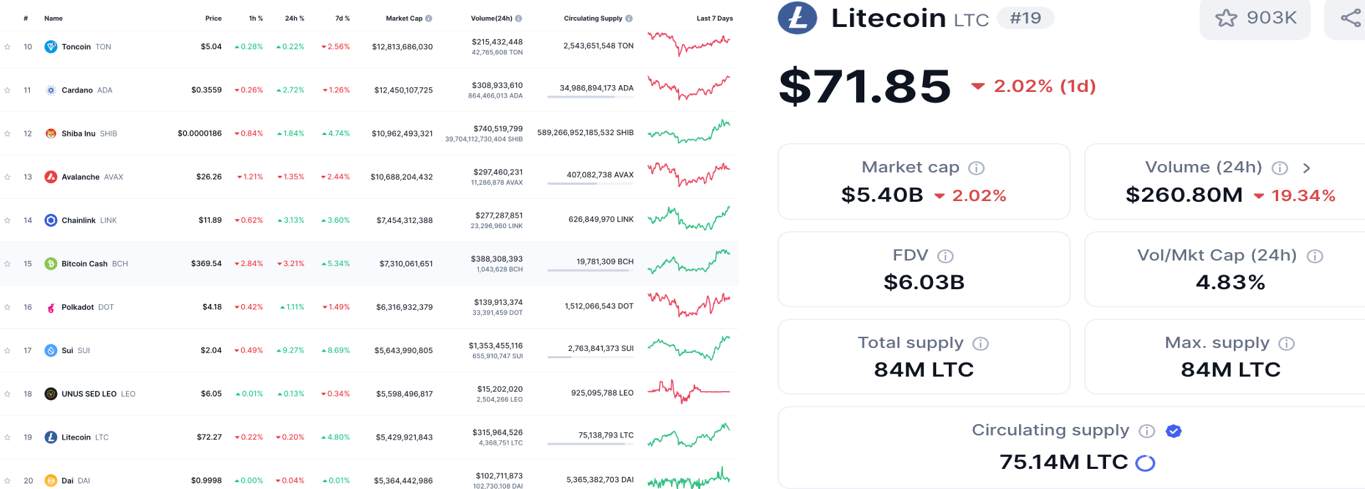Sort by the 24h % column header

click(x=294, y=18)
